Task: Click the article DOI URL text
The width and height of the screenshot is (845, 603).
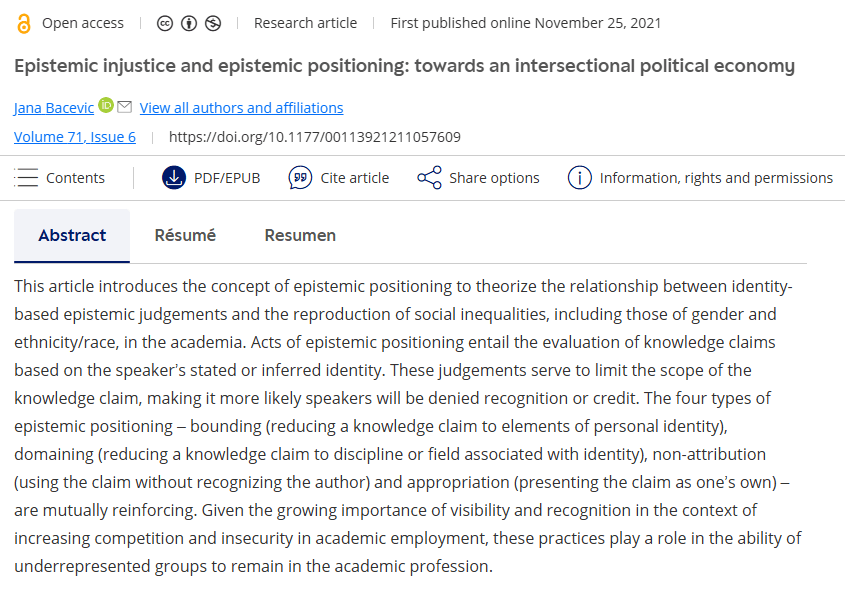Action: tap(314, 137)
